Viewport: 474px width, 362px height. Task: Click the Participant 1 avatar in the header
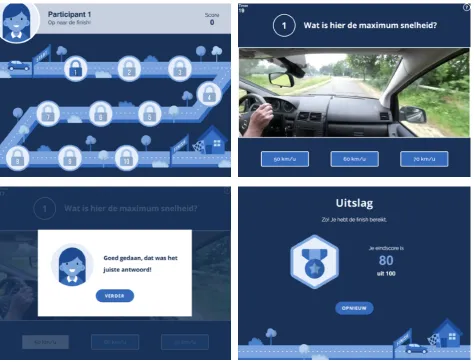coord(16,22)
